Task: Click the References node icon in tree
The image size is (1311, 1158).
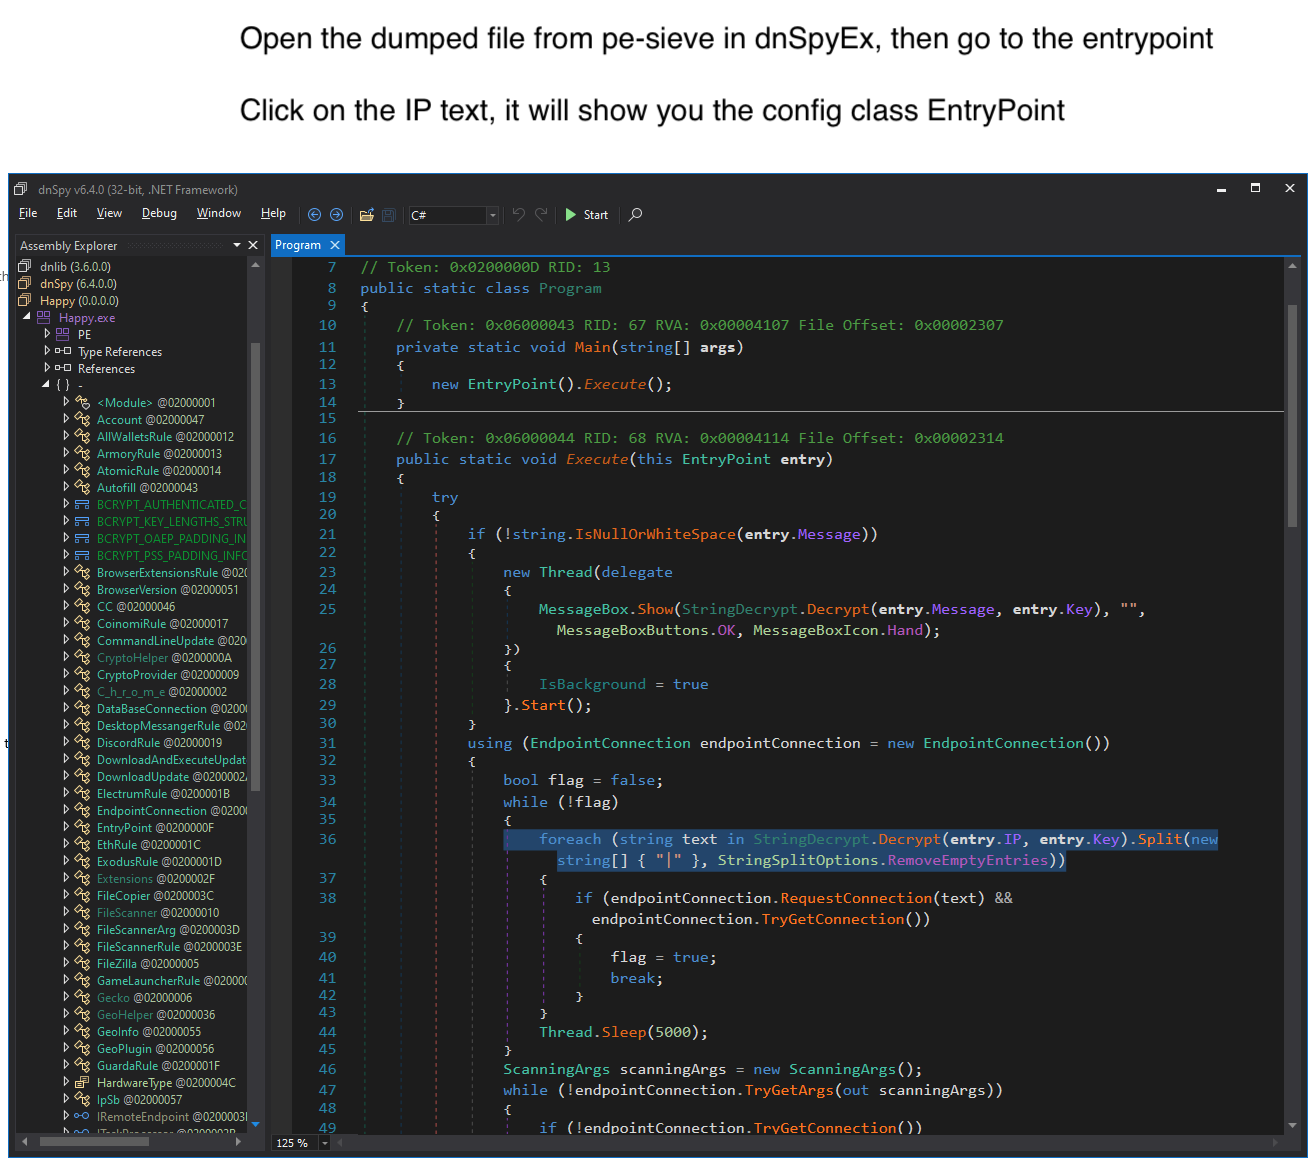Action: [63, 369]
